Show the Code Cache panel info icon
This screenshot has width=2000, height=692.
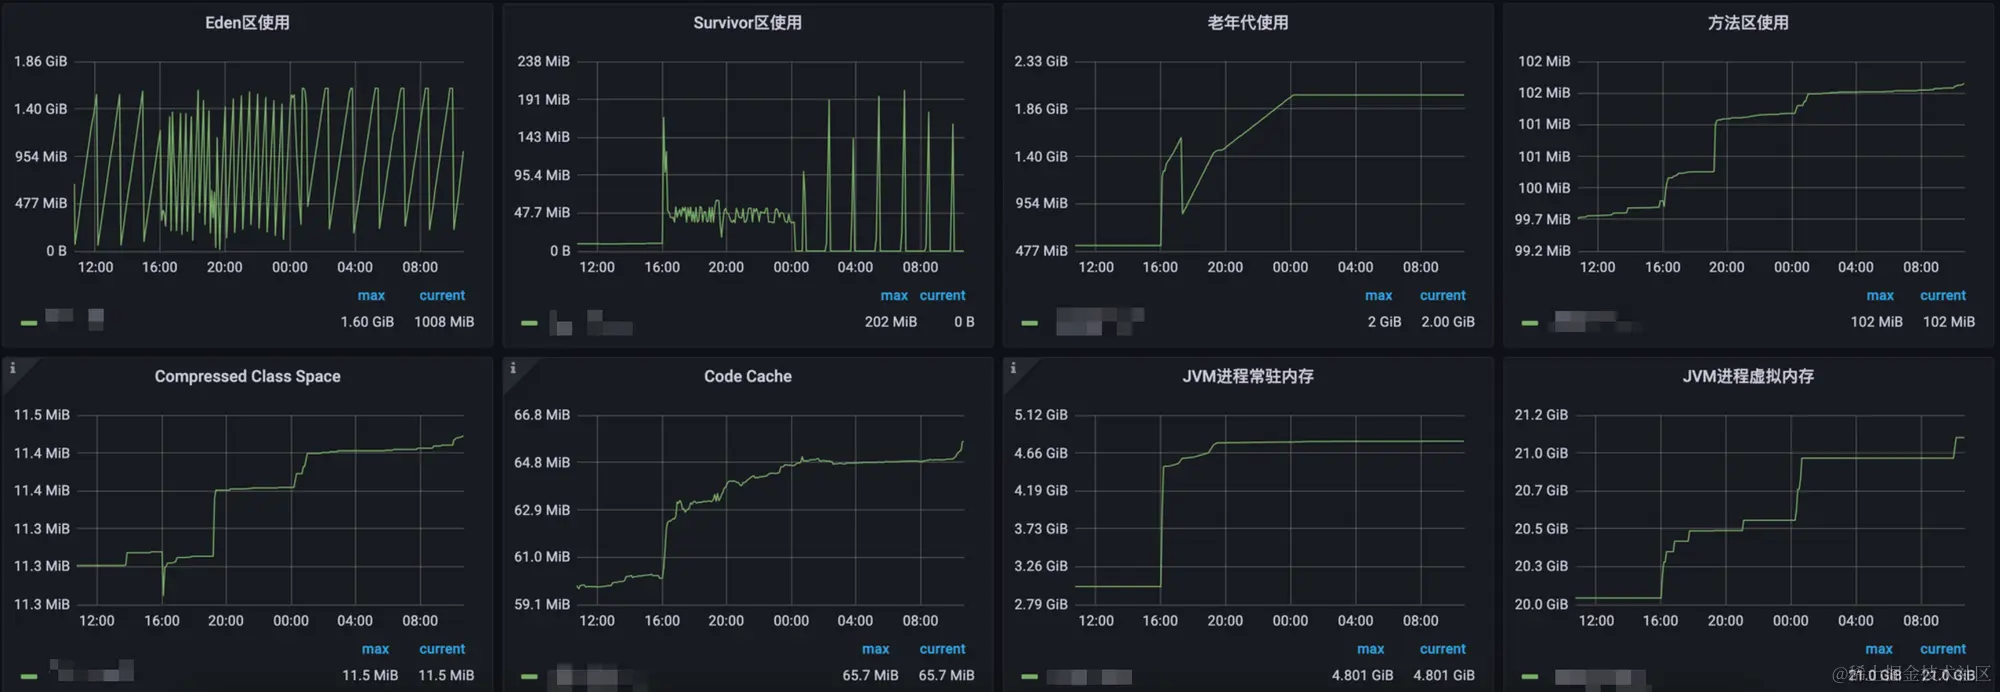[x=513, y=368]
